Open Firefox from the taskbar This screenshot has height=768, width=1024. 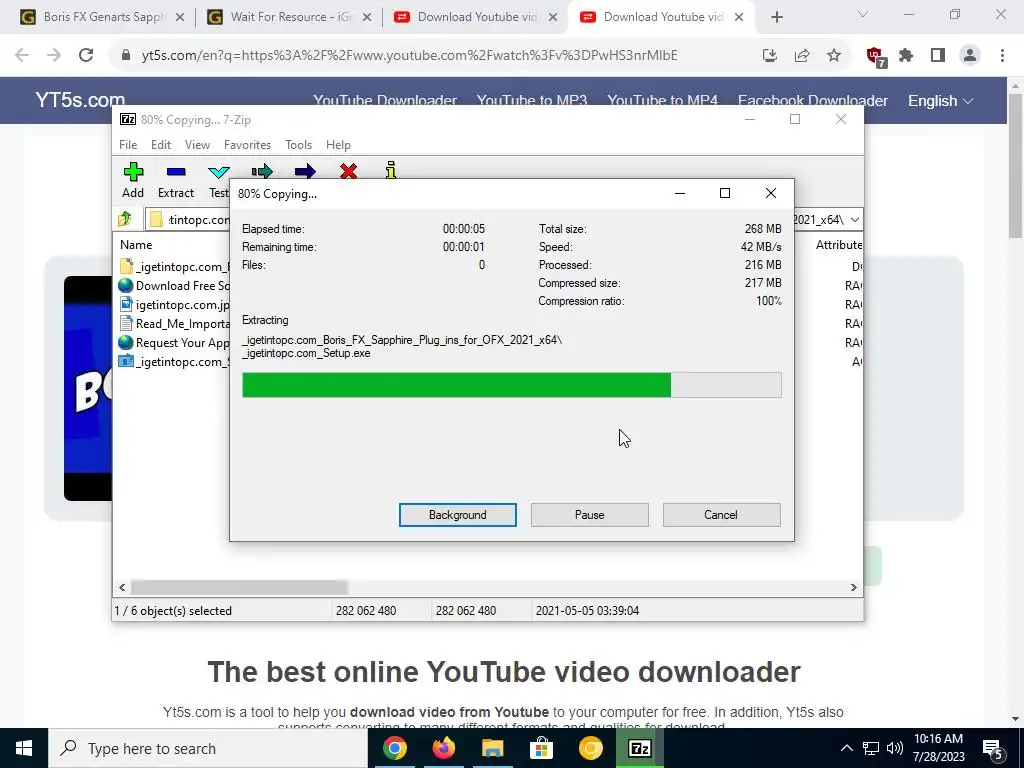[443, 748]
